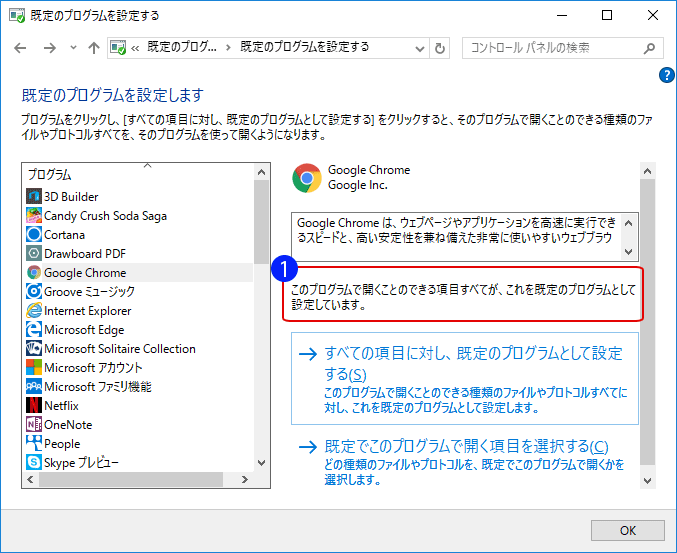677x553 pixels.
Task: Open the recent locations dropdown arrow
Action: point(73,47)
